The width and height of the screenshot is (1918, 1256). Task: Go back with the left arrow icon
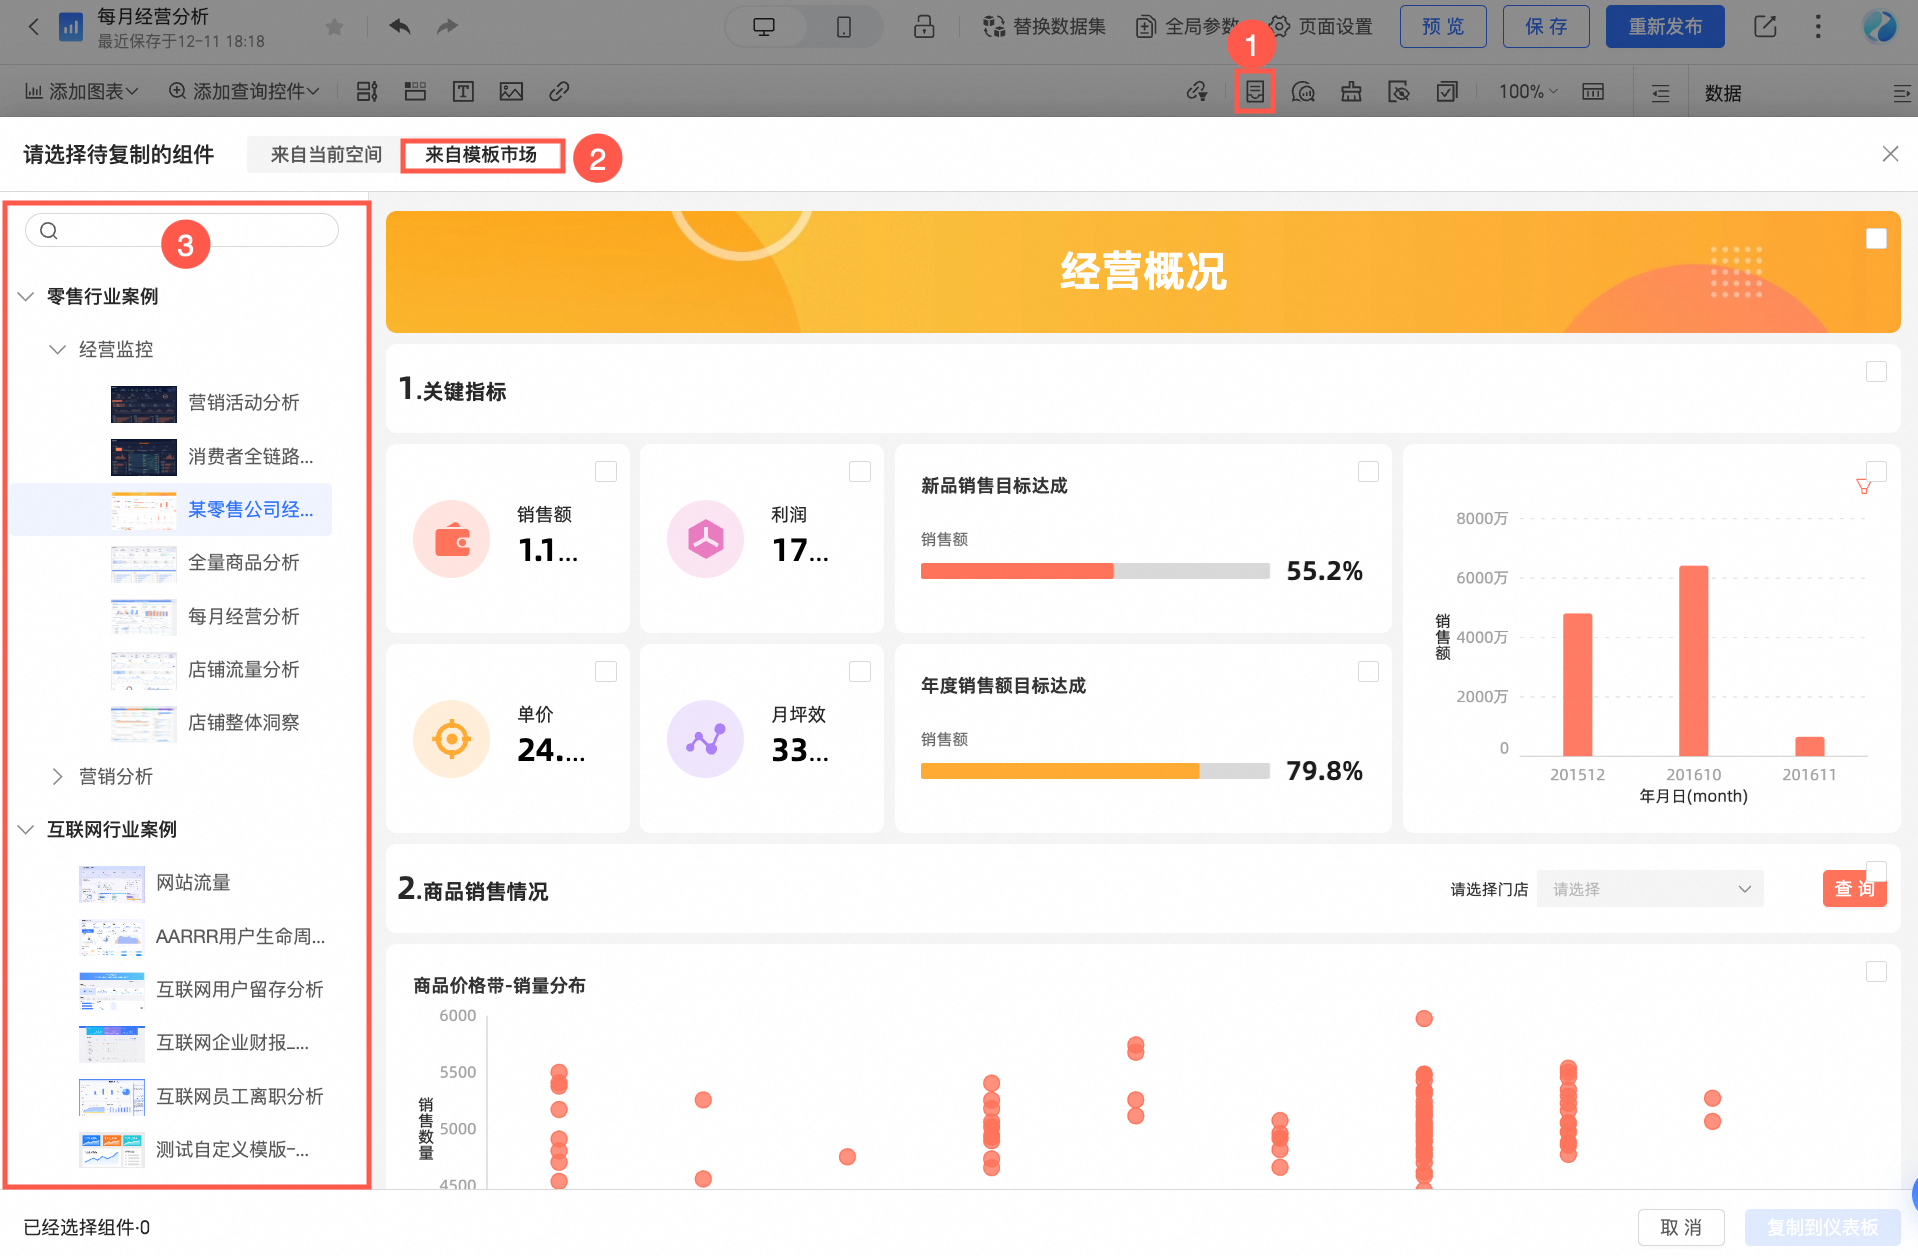click(x=34, y=27)
